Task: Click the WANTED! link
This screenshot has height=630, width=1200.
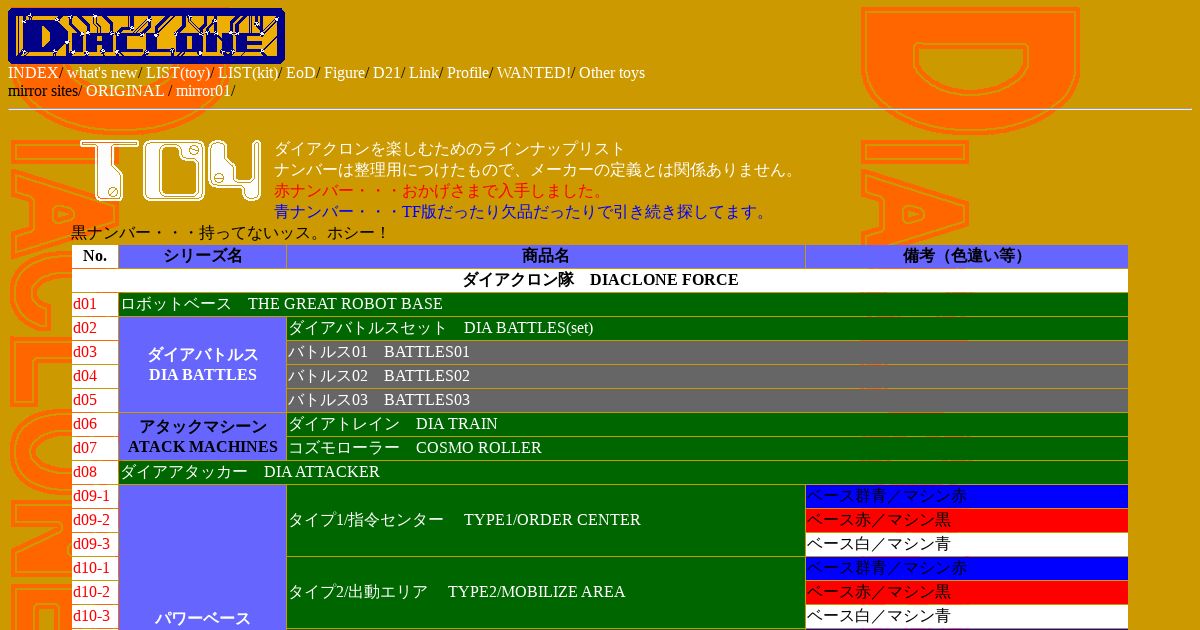Action: tap(534, 73)
